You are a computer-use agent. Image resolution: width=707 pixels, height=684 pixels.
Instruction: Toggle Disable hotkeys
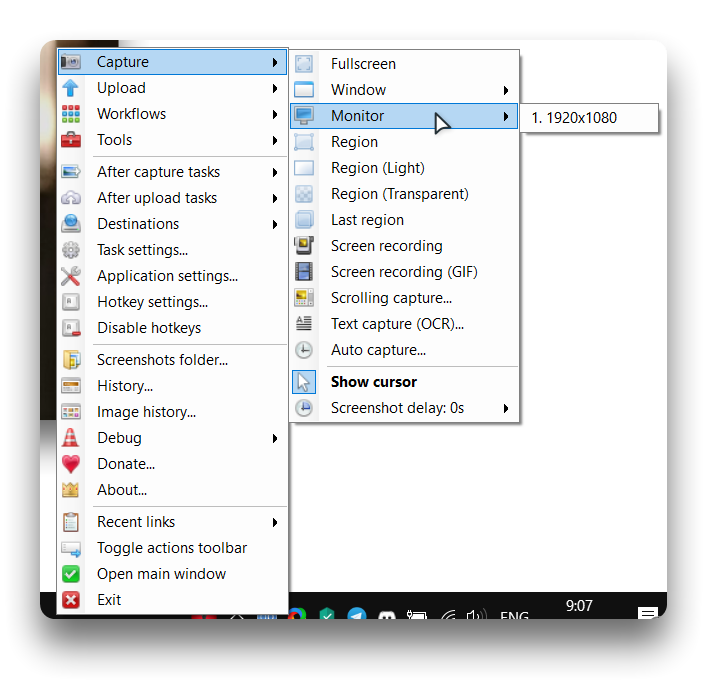[173, 328]
